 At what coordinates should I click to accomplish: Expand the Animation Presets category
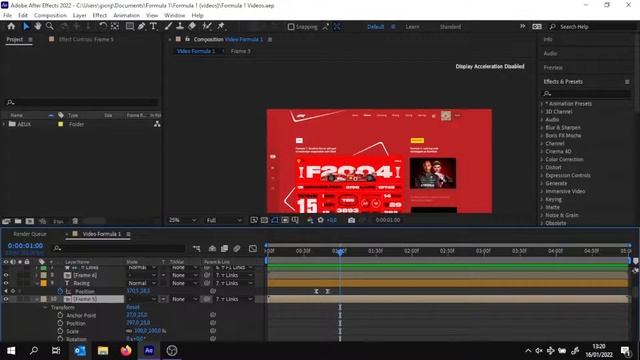tap(542, 104)
